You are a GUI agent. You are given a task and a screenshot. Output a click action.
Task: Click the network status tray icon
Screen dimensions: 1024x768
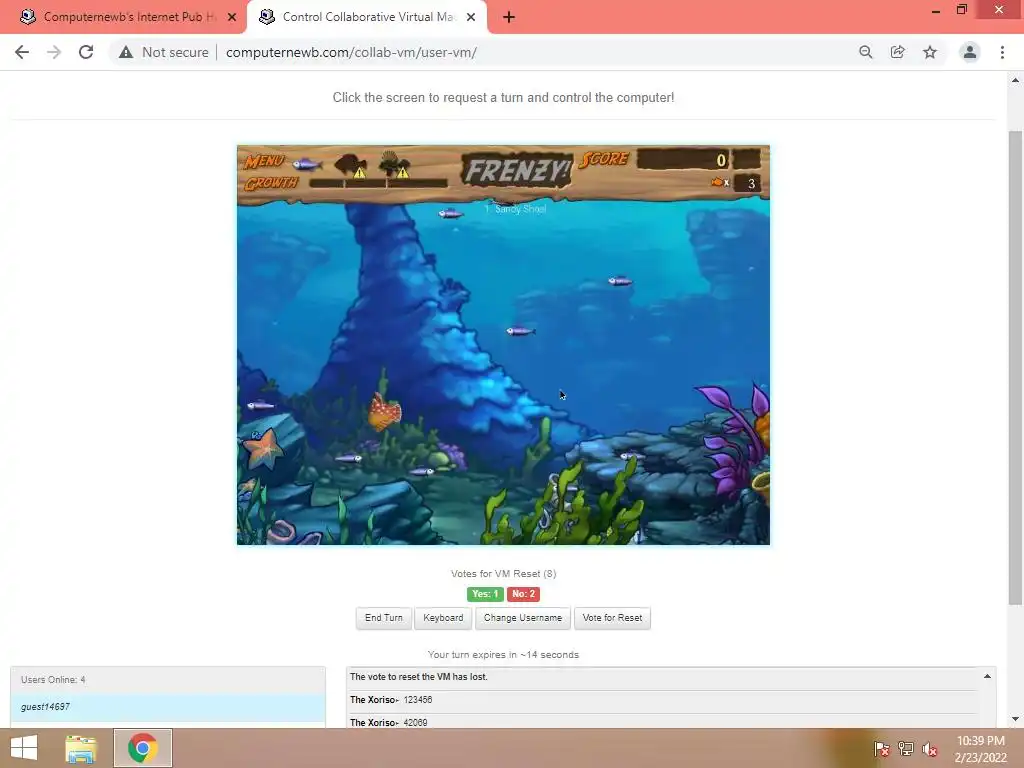point(905,749)
